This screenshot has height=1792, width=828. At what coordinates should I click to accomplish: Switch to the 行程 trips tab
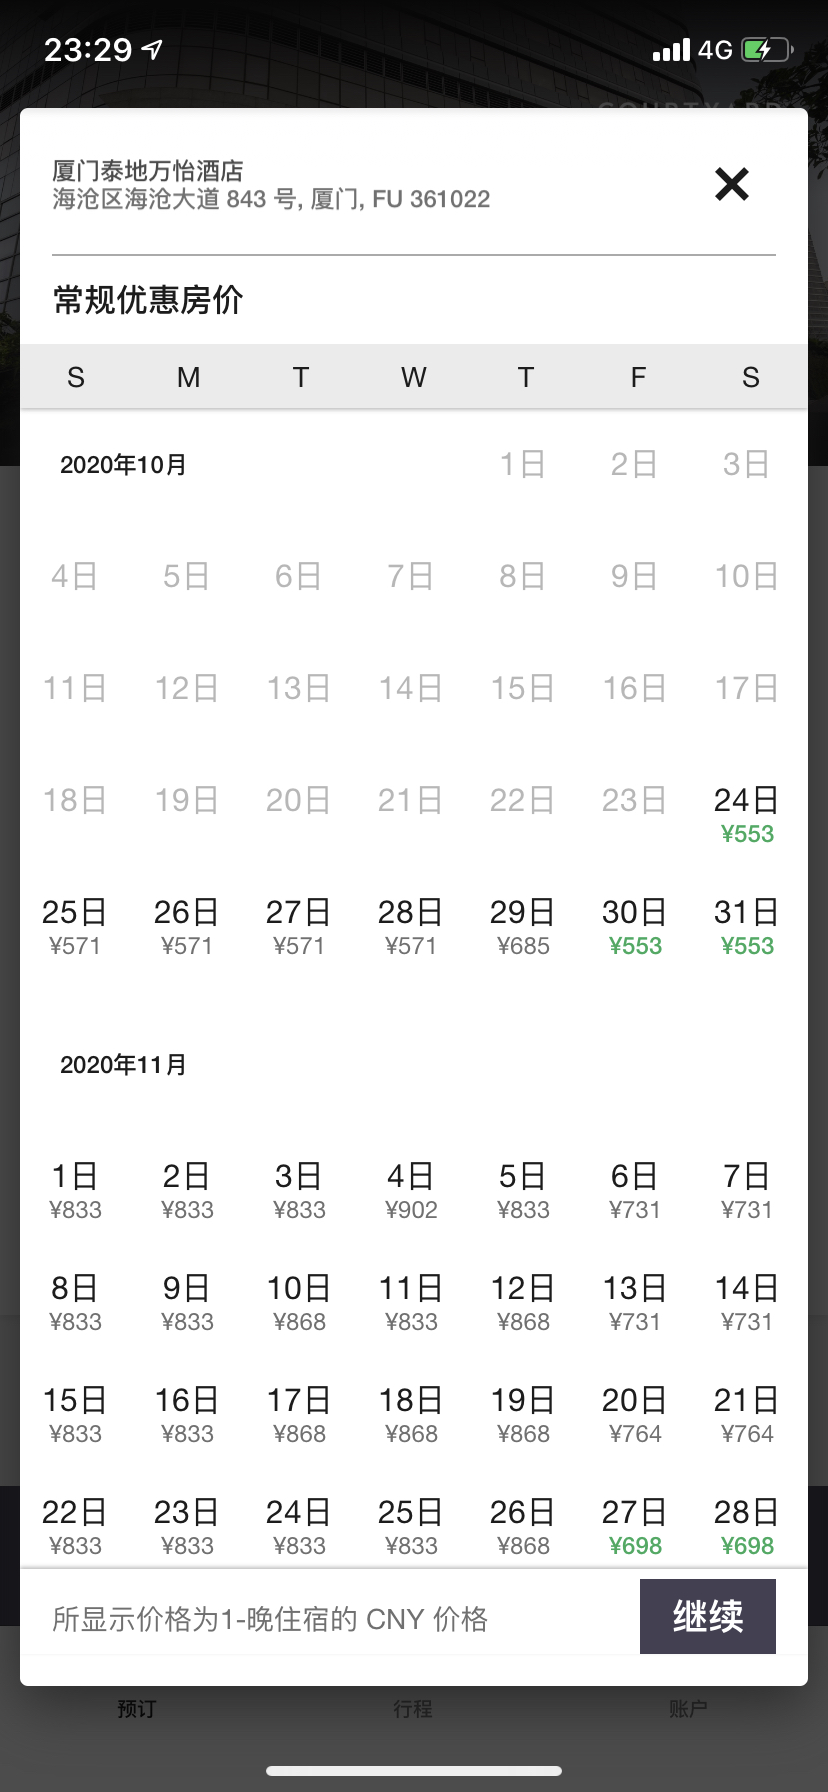413,1708
